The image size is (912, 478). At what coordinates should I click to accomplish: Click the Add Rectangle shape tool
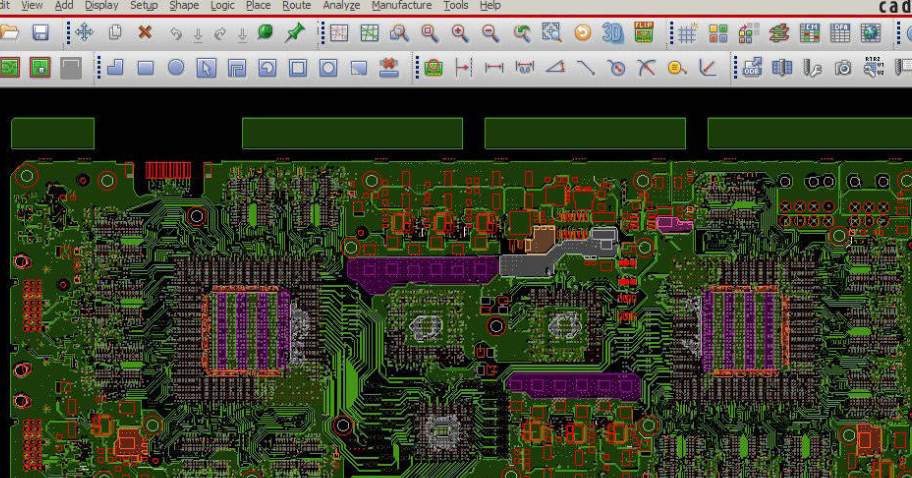coord(145,68)
